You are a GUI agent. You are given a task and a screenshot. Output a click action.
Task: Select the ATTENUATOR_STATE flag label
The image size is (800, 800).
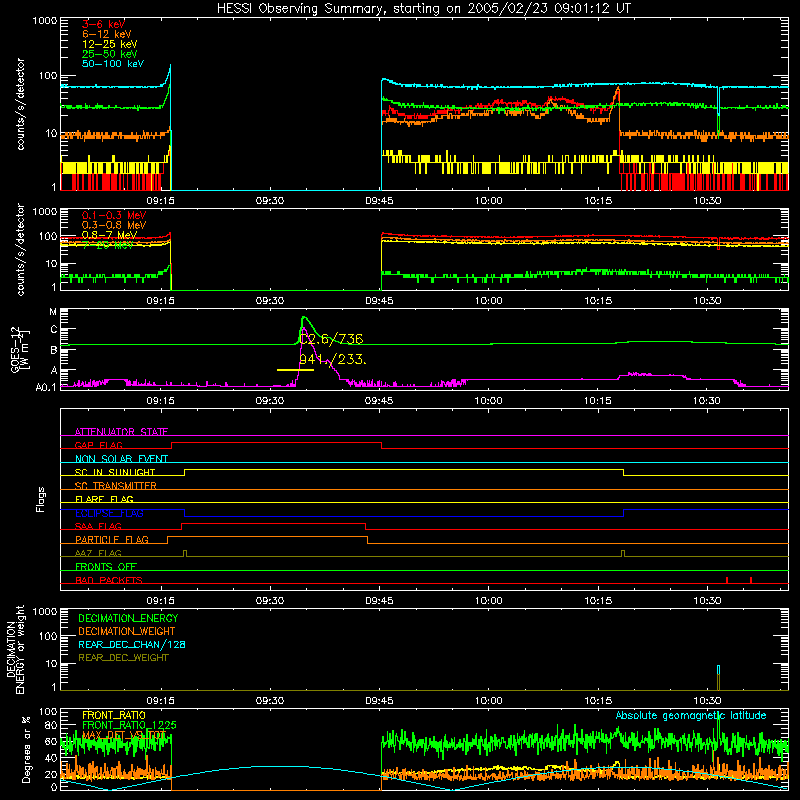121,432
